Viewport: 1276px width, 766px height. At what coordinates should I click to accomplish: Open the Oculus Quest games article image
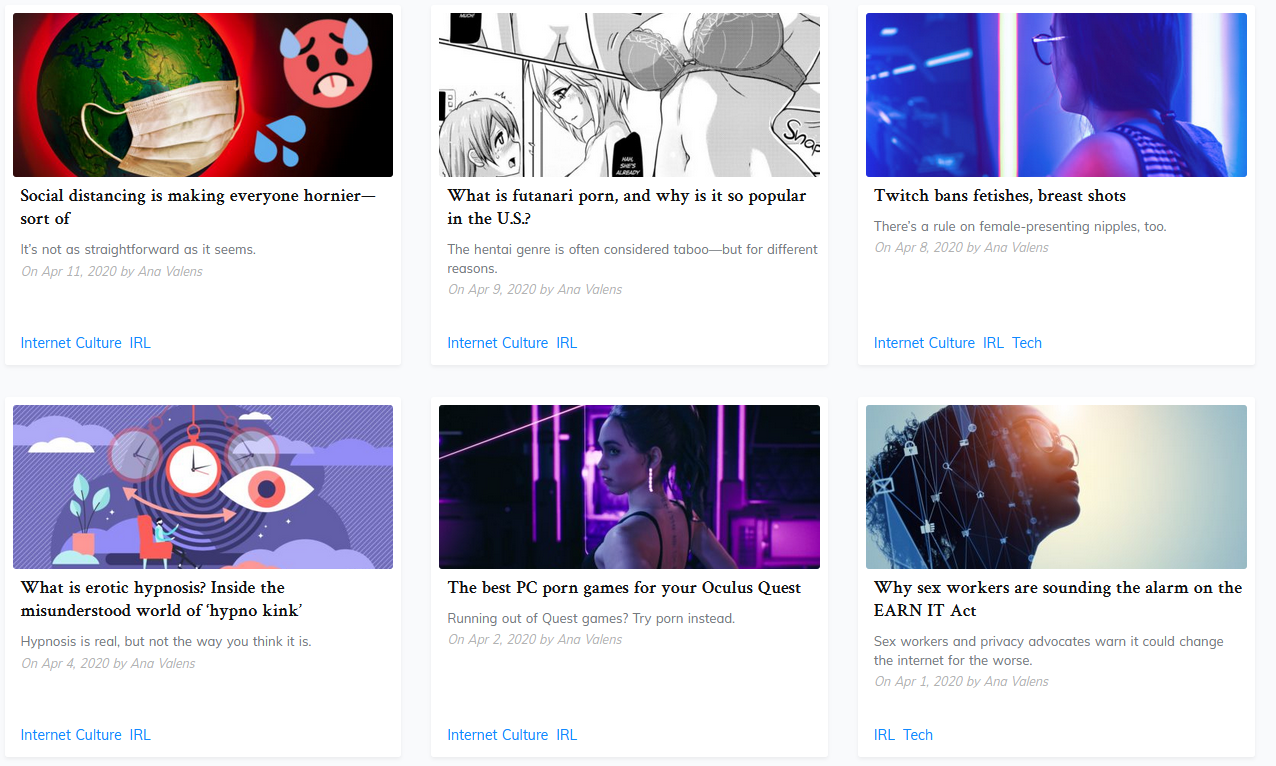[x=629, y=487]
